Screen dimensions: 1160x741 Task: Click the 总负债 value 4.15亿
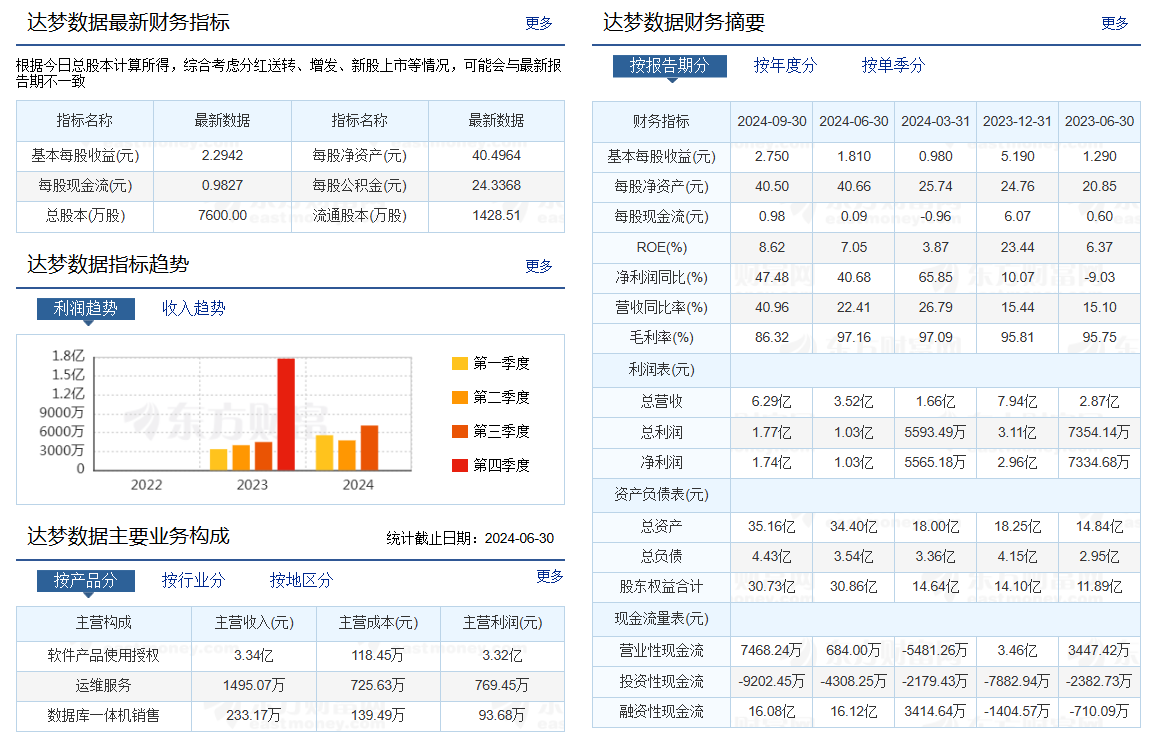pos(1017,556)
